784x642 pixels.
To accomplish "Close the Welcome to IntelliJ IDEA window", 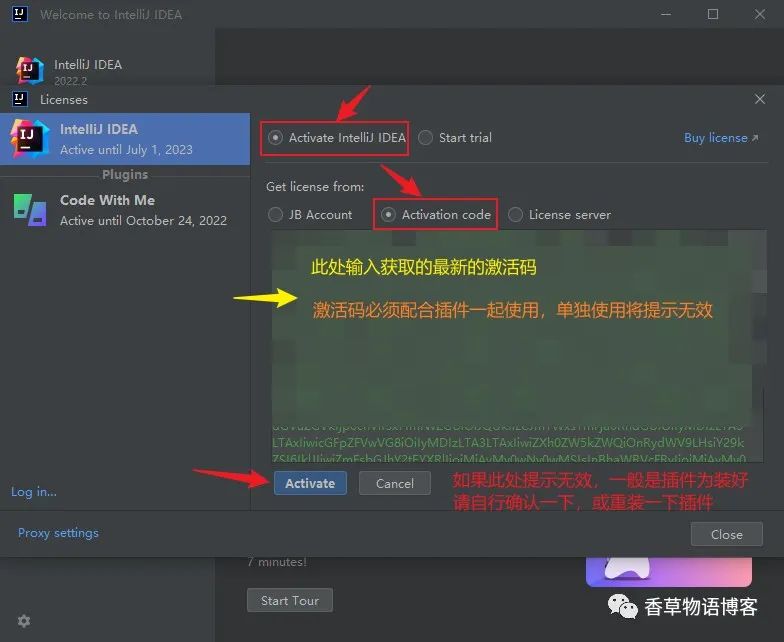I will click(x=760, y=14).
